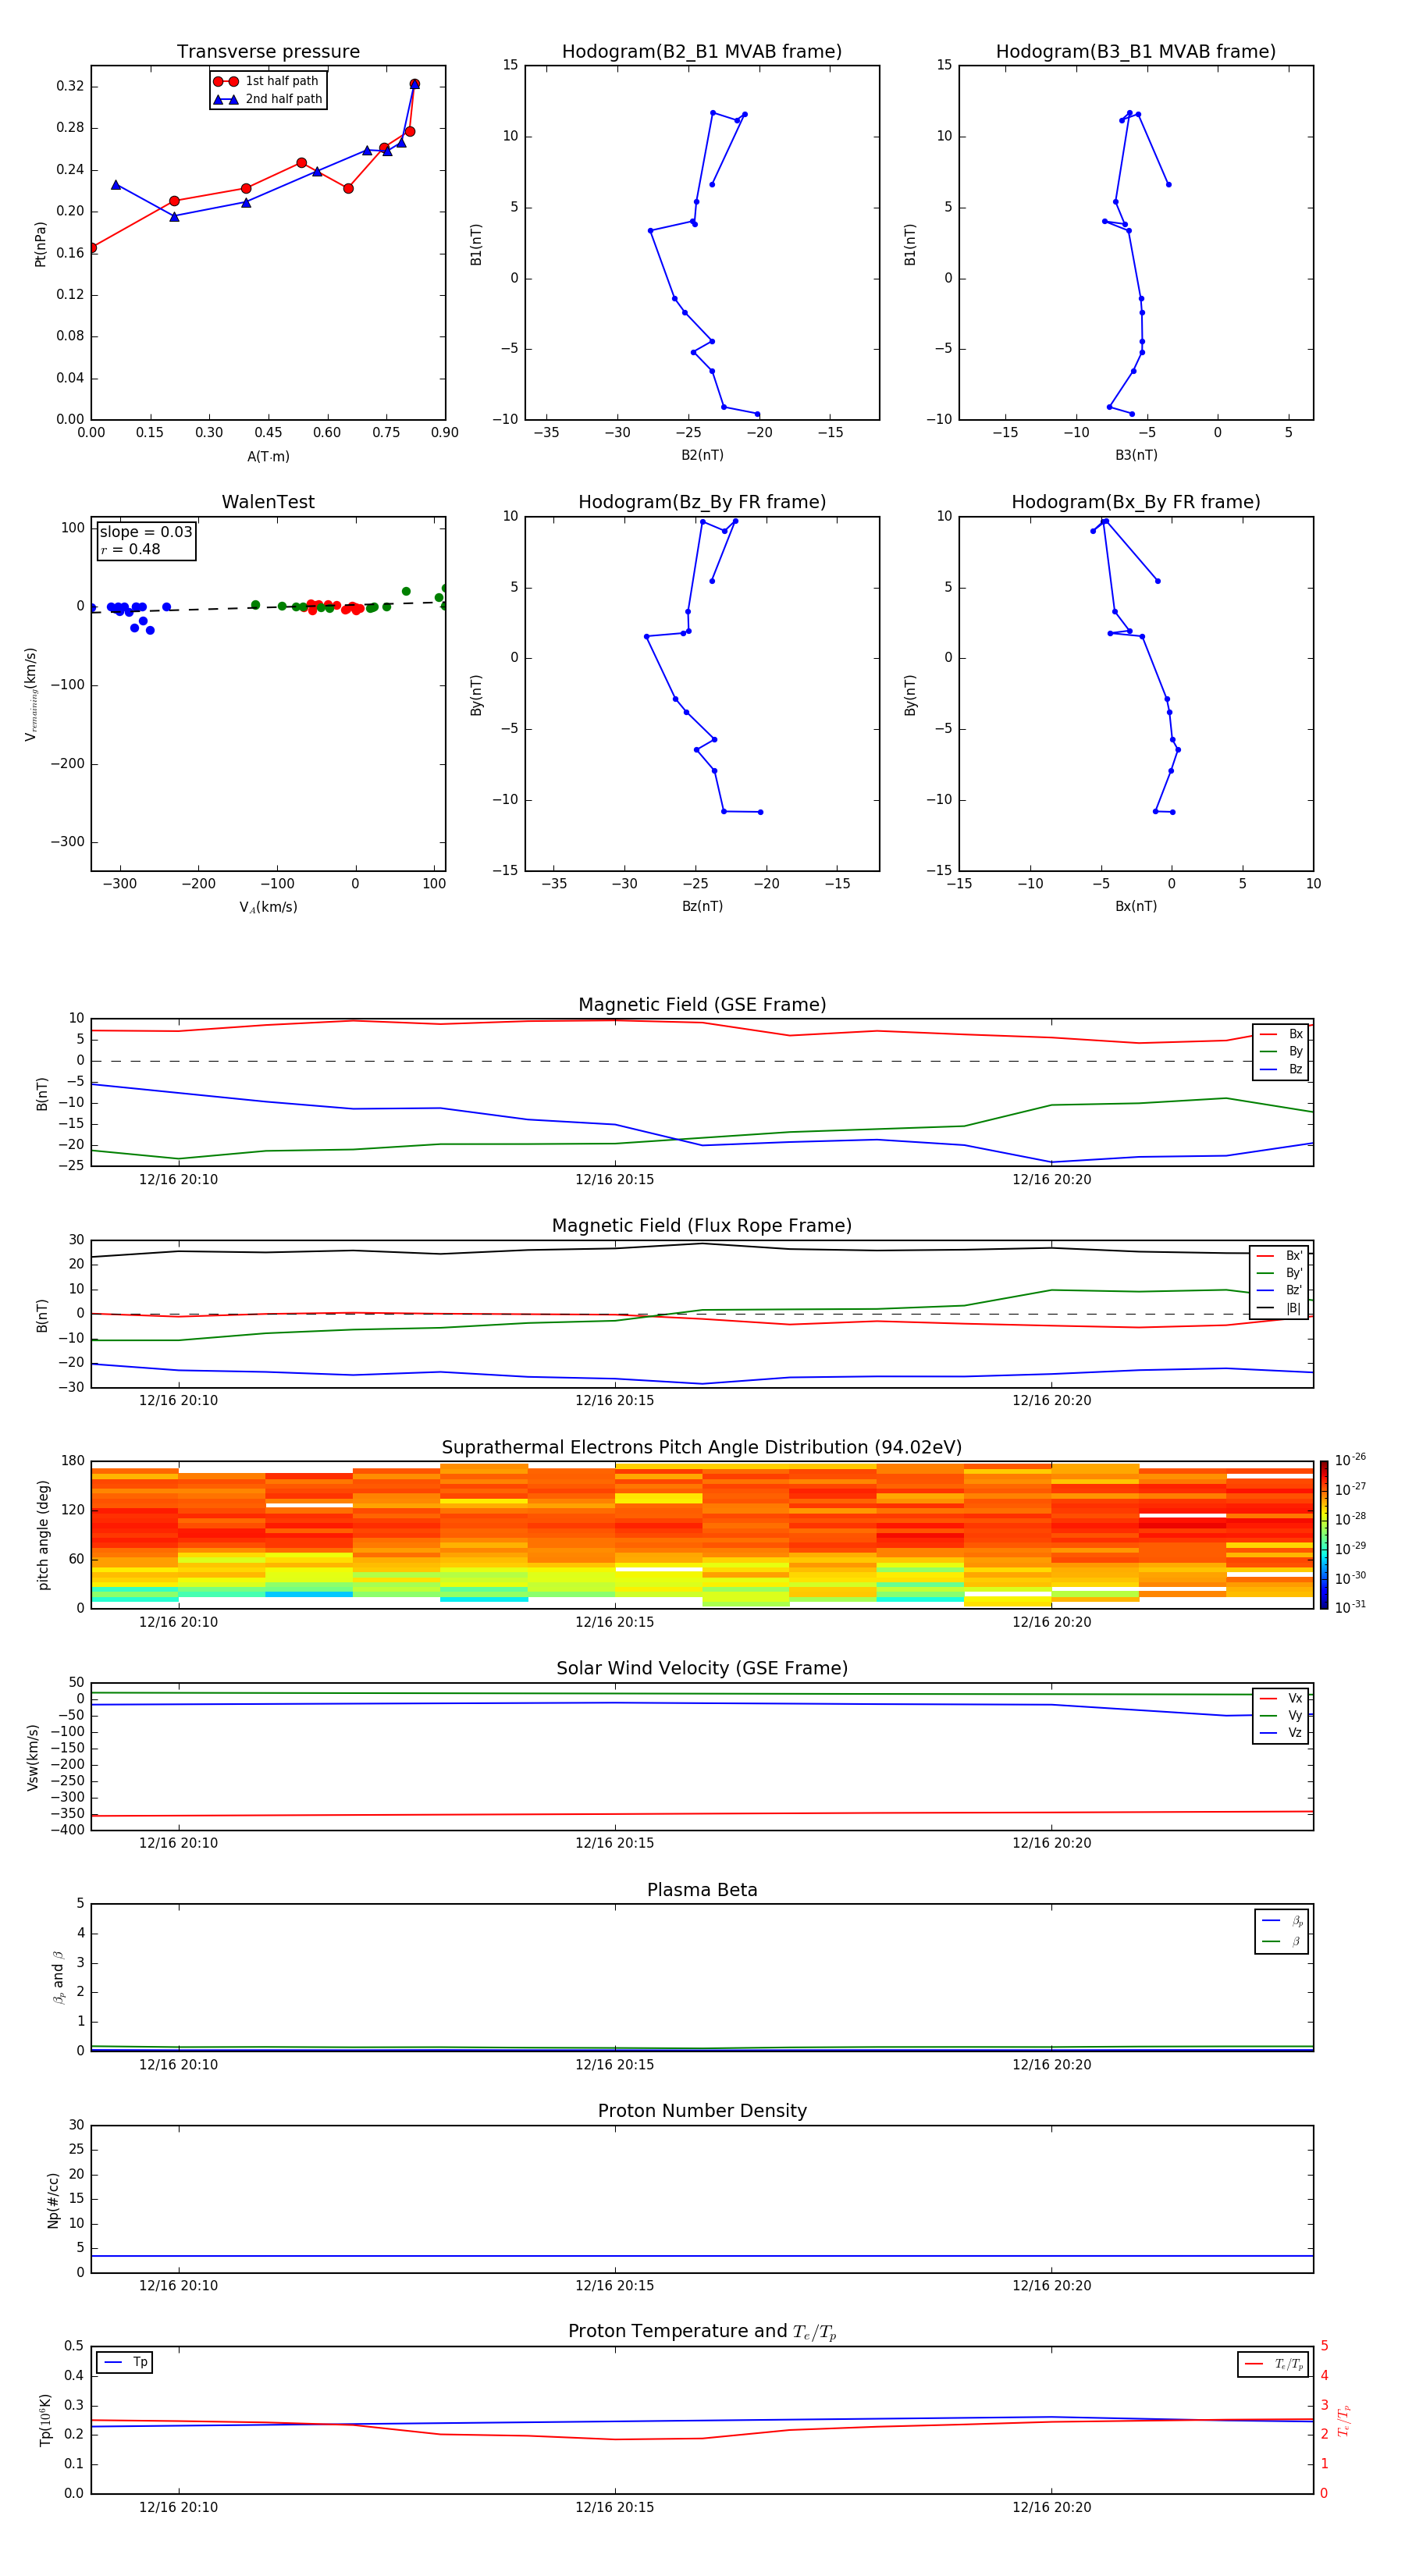
Task: Select |B| in the flux rope legend
Action: pos(1280,1308)
